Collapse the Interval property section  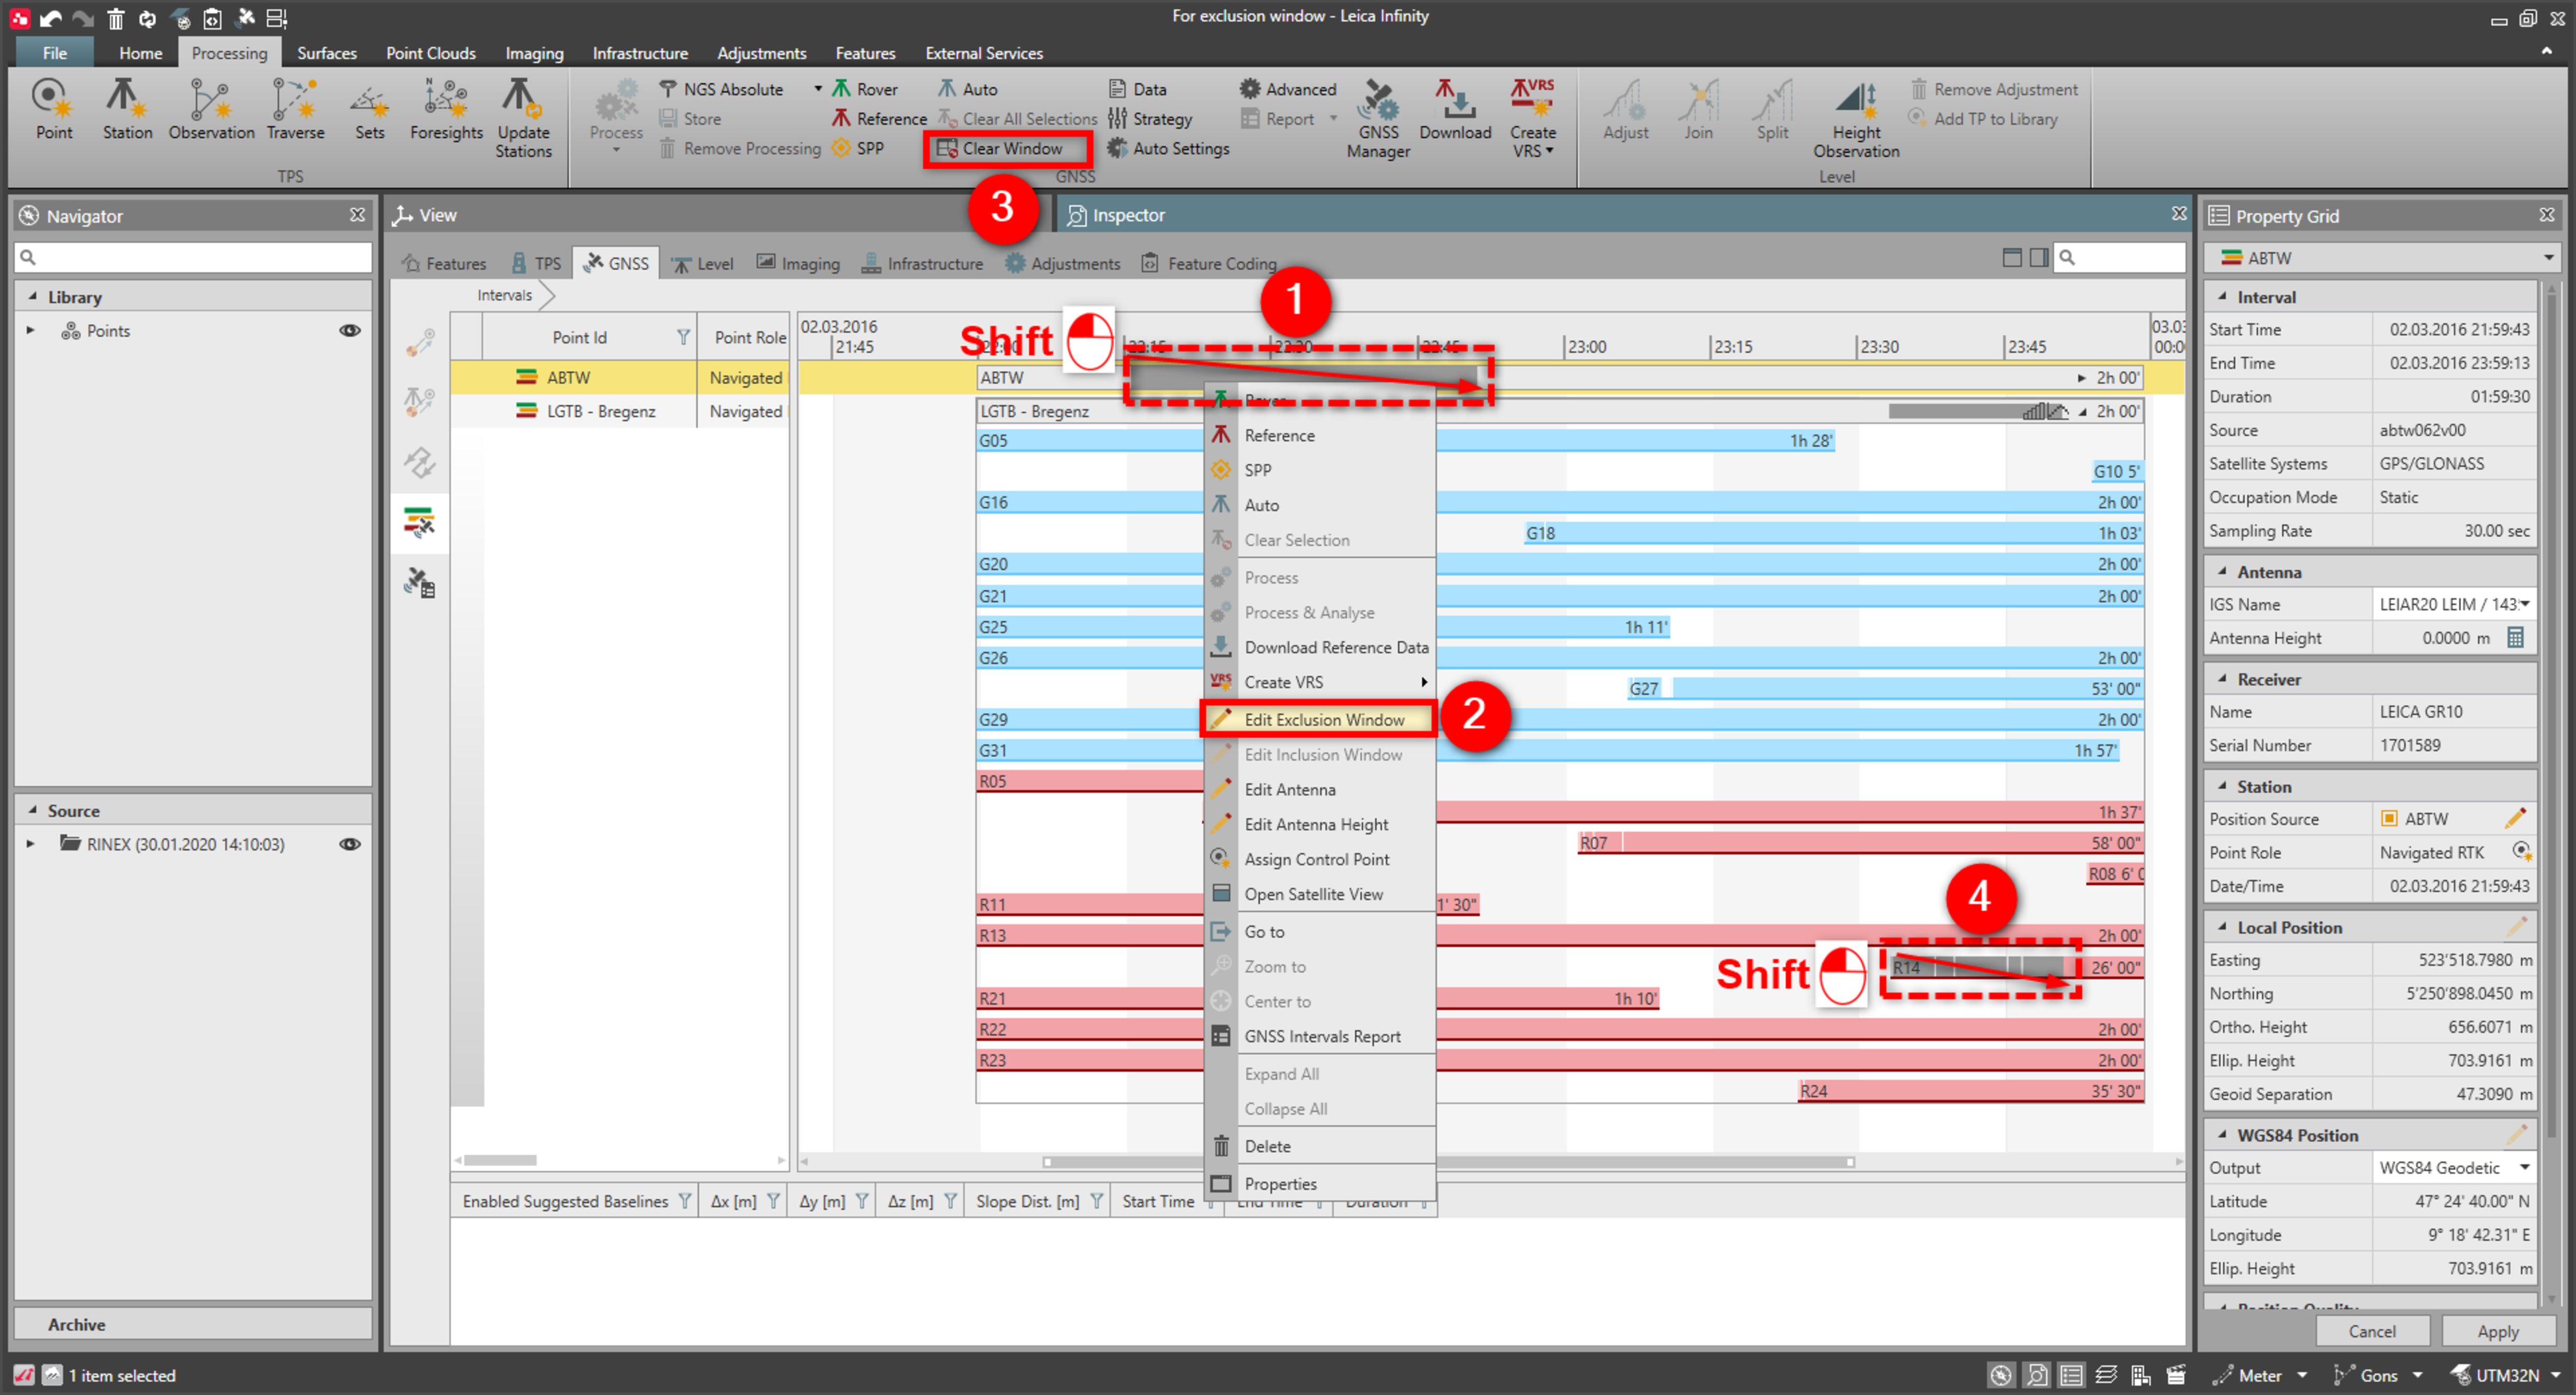coord(2222,296)
